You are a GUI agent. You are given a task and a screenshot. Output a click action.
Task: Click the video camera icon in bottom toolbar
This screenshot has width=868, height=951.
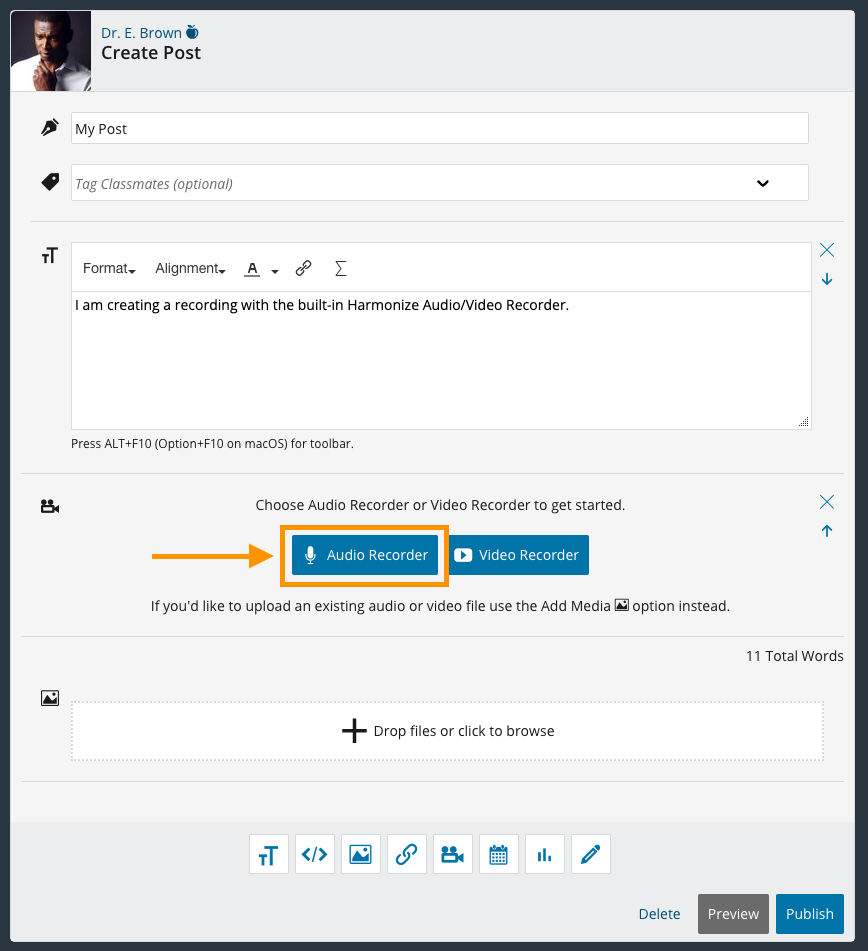click(452, 855)
